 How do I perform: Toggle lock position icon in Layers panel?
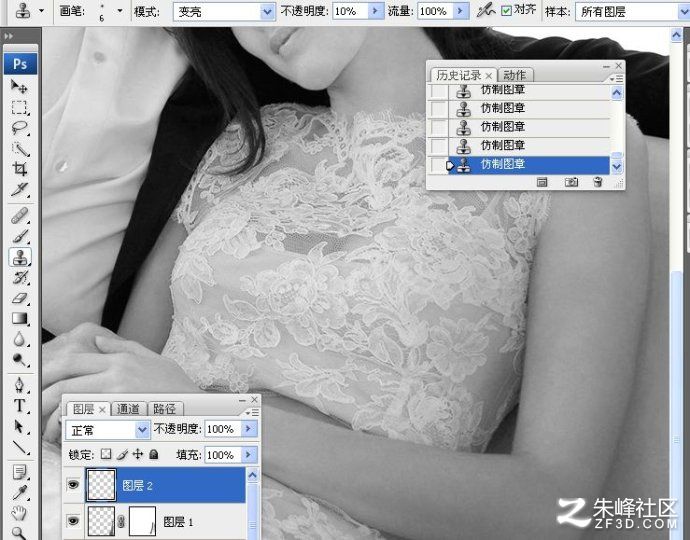138,454
